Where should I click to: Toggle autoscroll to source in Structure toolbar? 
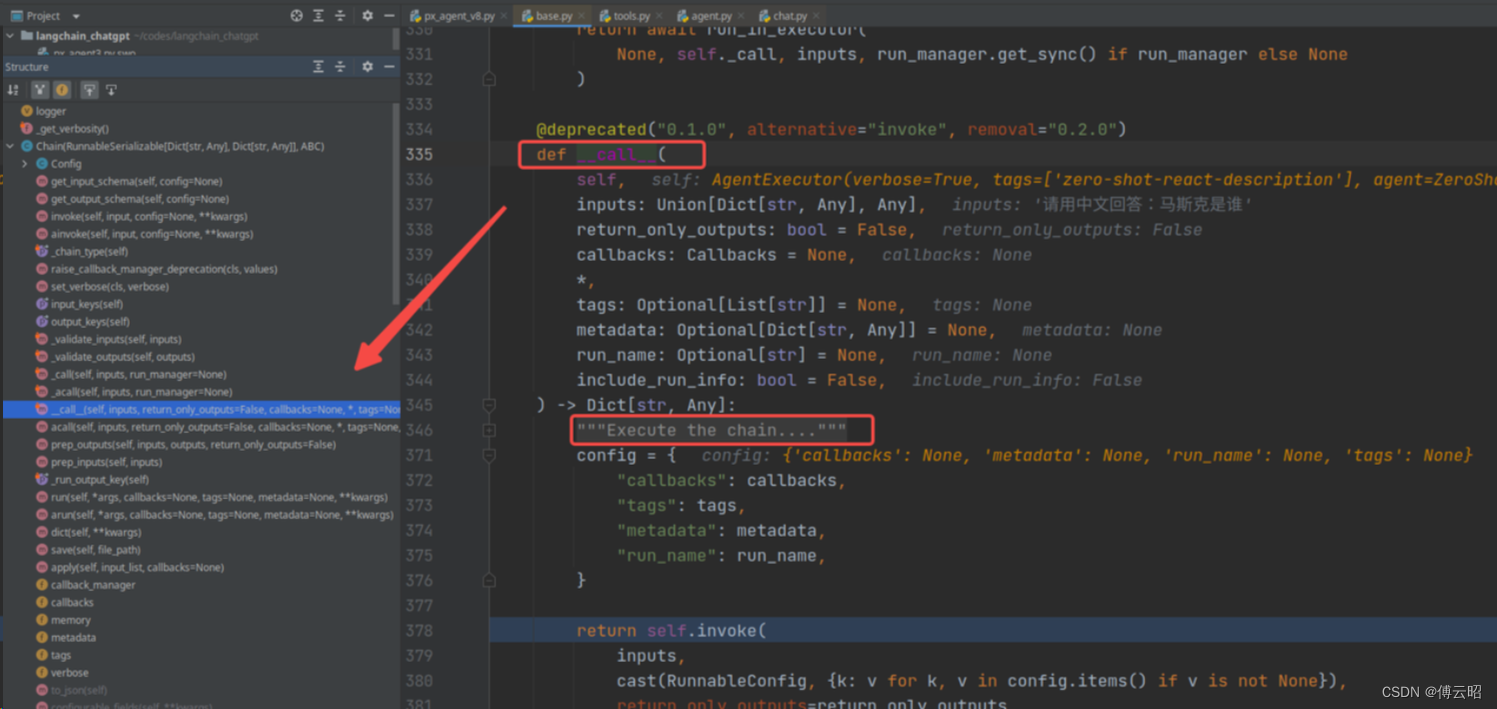click(x=89, y=90)
